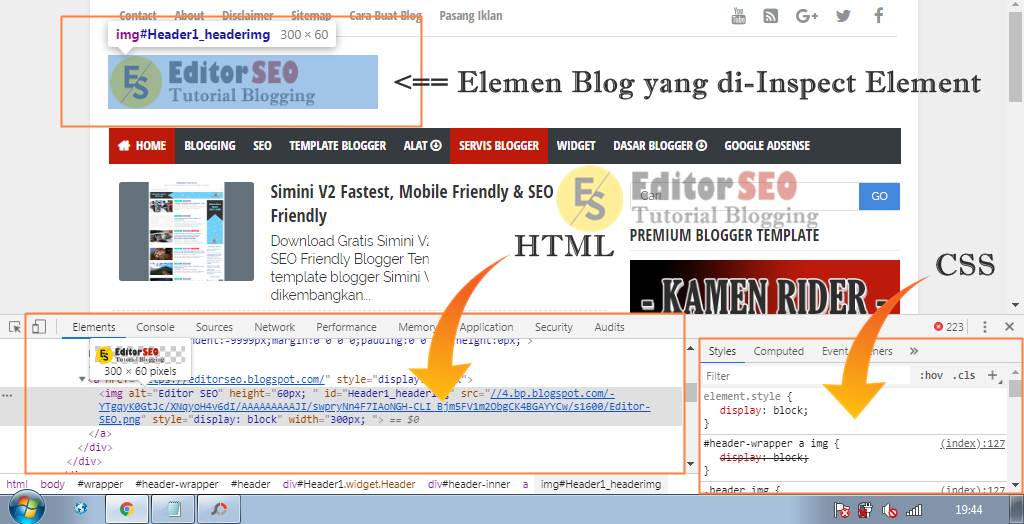The height and width of the screenshot is (524, 1024).
Task: Toggle the :hov element state panel
Action: [931, 375]
